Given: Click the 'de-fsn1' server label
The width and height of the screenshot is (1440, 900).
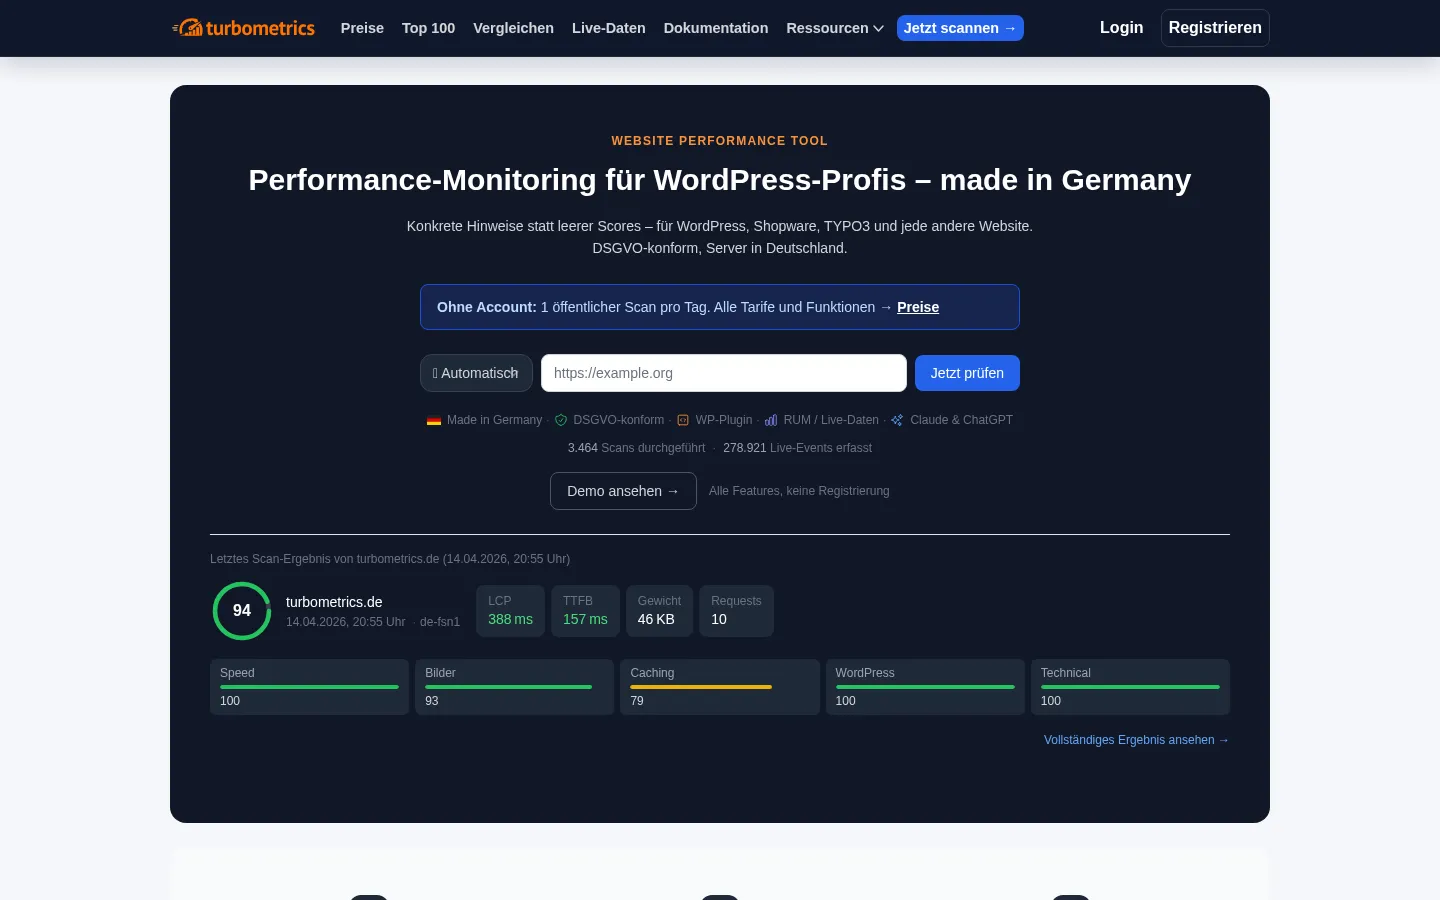Looking at the screenshot, I should click(440, 622).
